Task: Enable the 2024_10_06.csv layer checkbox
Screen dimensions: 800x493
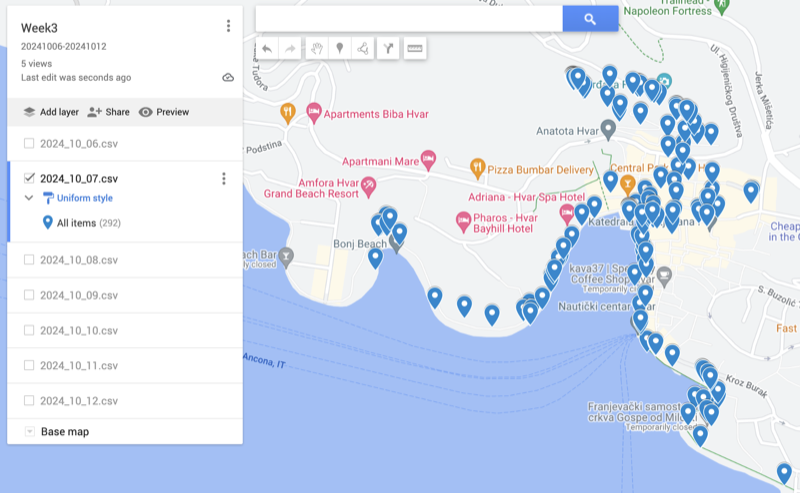Action: (x=29, y=144)
